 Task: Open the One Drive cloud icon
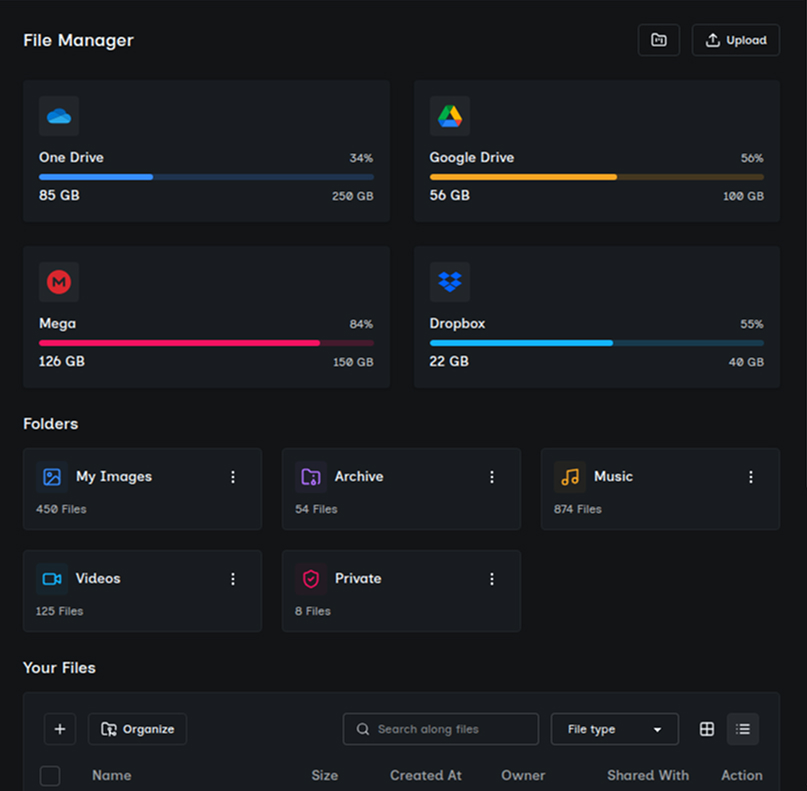point(59,117)
